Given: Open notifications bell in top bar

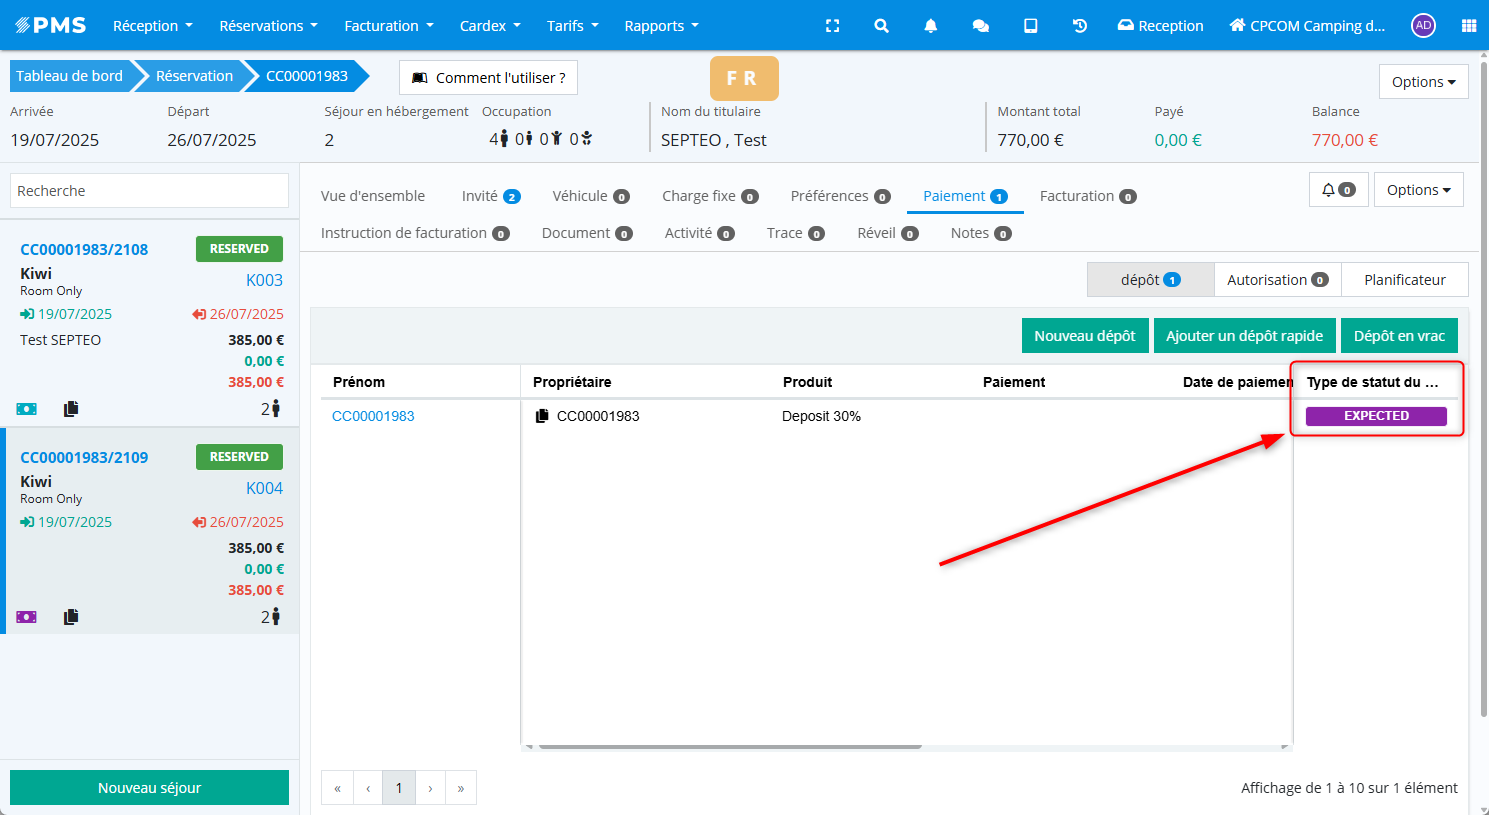Looking at the screenshot, I should [x=930, y=26].
